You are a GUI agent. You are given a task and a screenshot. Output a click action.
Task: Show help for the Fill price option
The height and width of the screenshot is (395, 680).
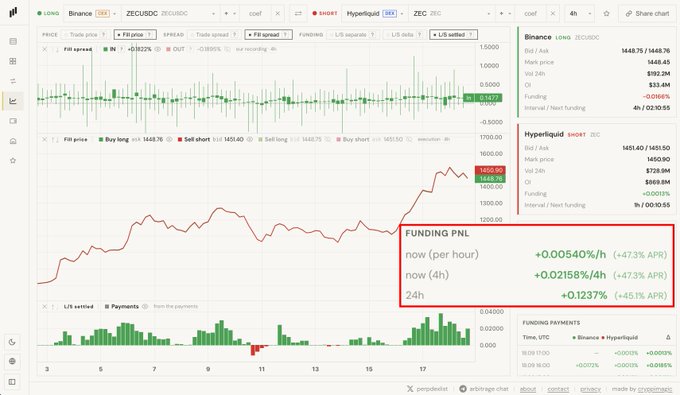[x=149, y=35]
